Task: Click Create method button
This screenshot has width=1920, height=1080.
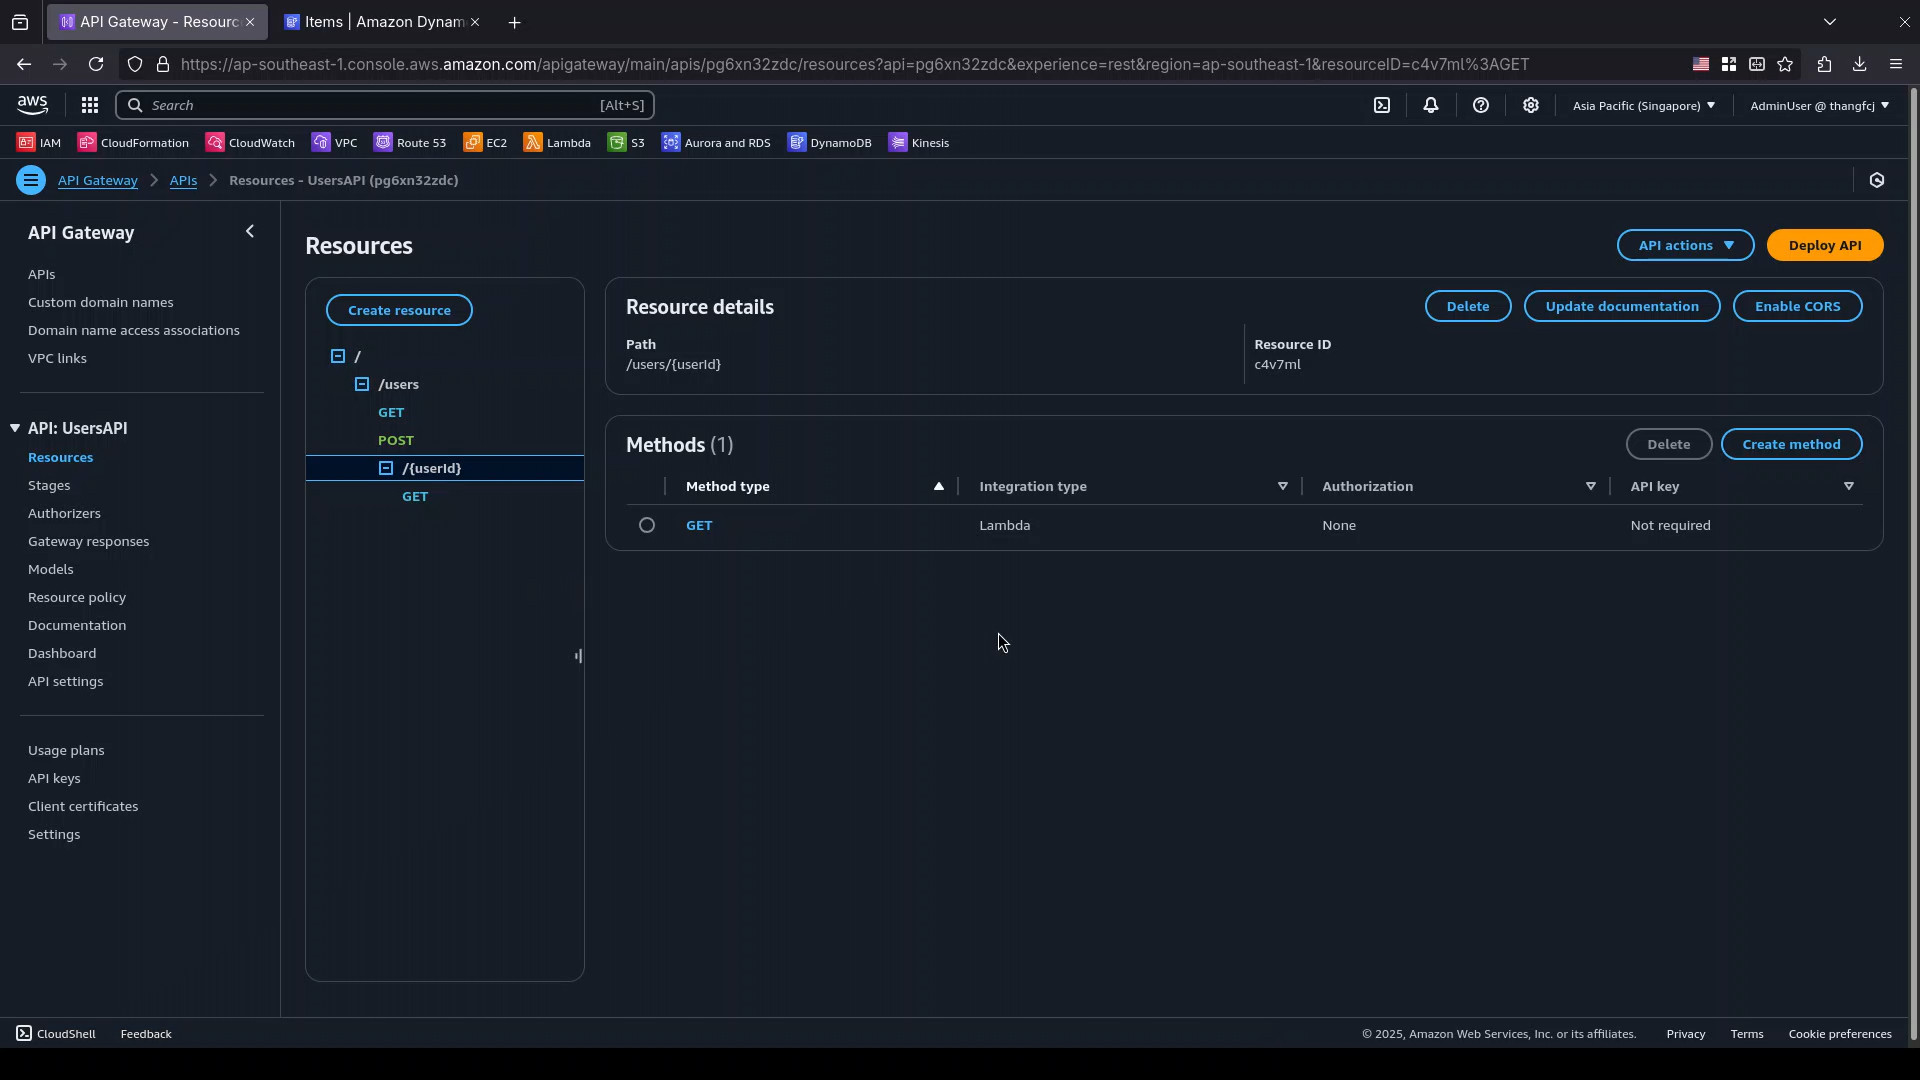Action: pos(1791,444)
